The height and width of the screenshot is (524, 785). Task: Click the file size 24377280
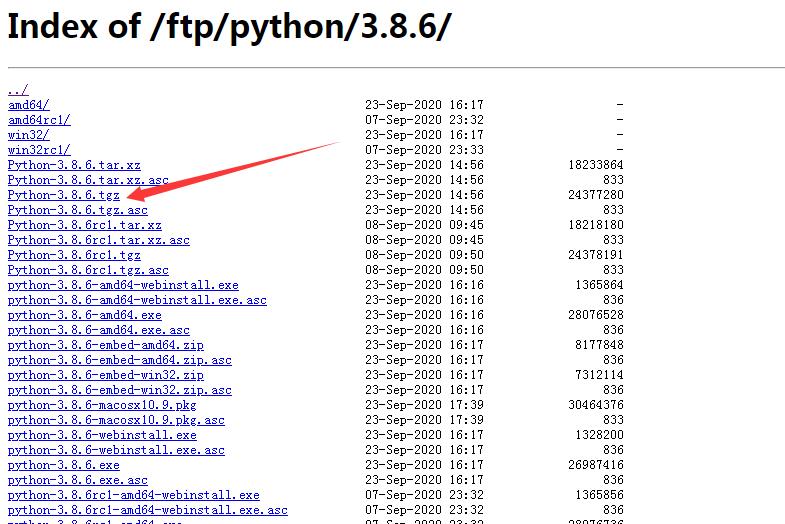596,195
